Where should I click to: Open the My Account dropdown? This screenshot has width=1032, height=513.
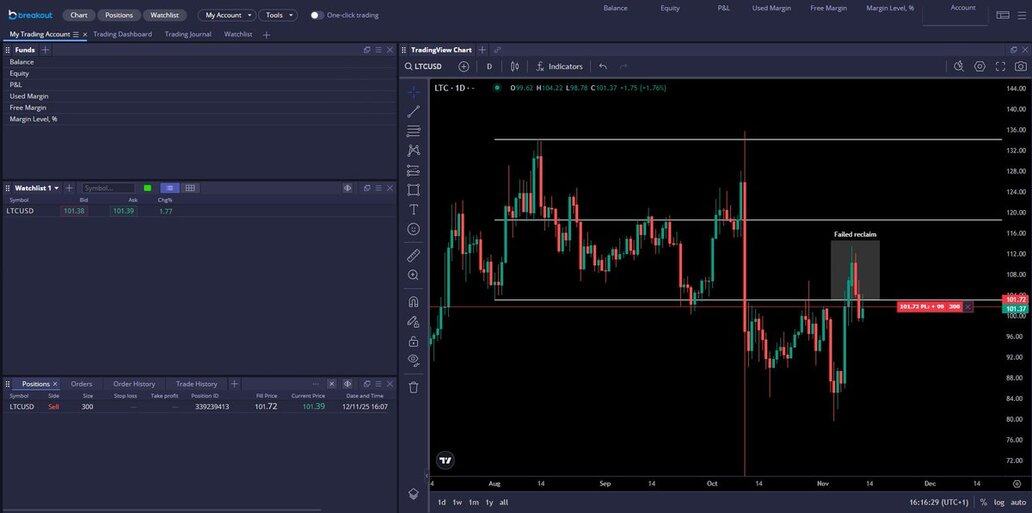coord(225,15)
